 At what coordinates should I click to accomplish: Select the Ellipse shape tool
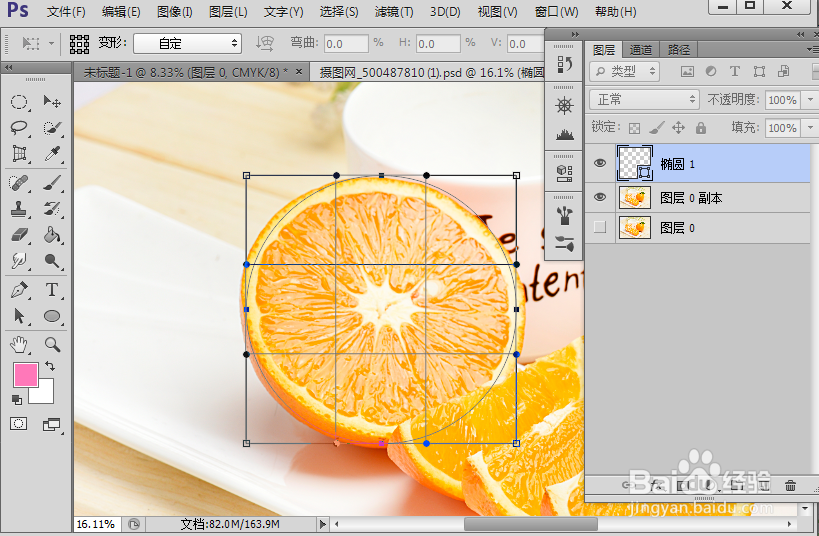[52, 316]
